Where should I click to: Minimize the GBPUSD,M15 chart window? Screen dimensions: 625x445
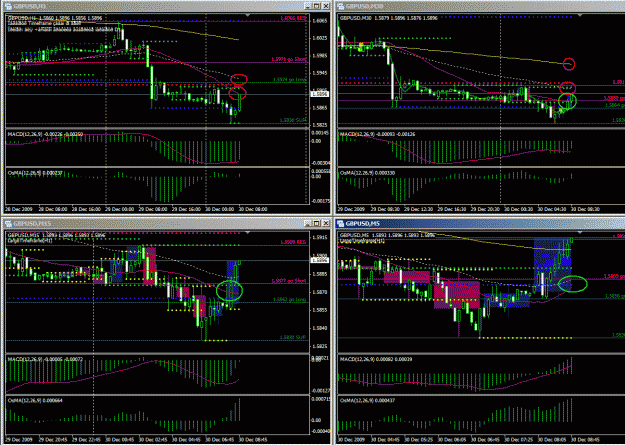tap(307, 223)
